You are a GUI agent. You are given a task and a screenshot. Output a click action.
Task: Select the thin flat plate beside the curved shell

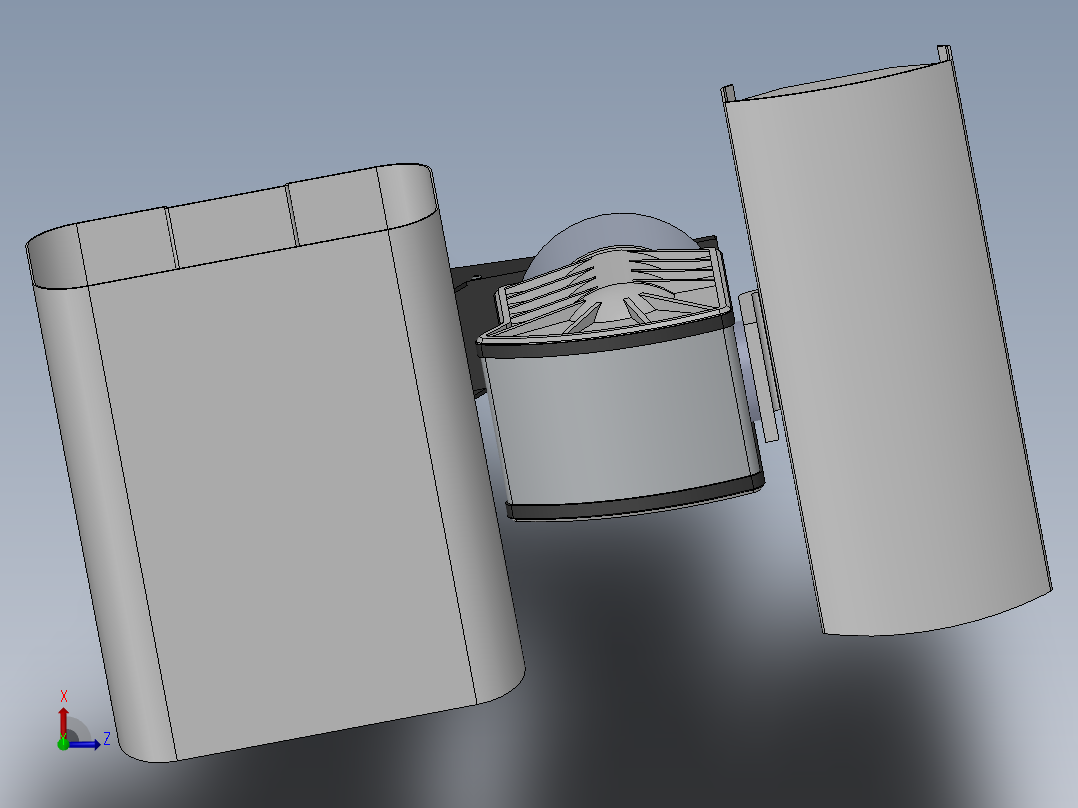[759, 368]
